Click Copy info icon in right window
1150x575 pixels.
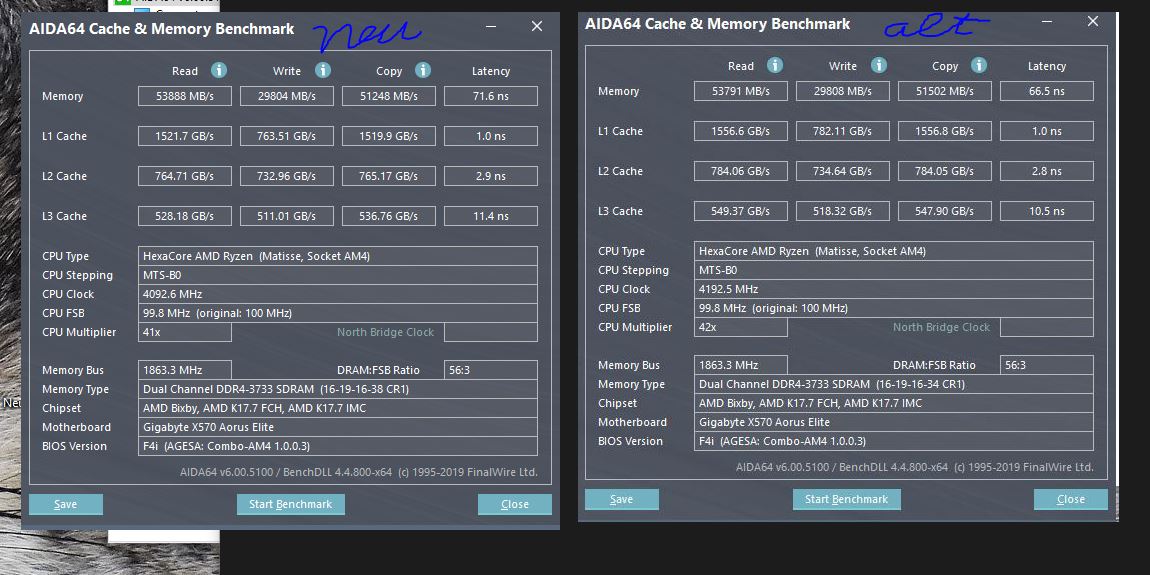coord(978,65)
